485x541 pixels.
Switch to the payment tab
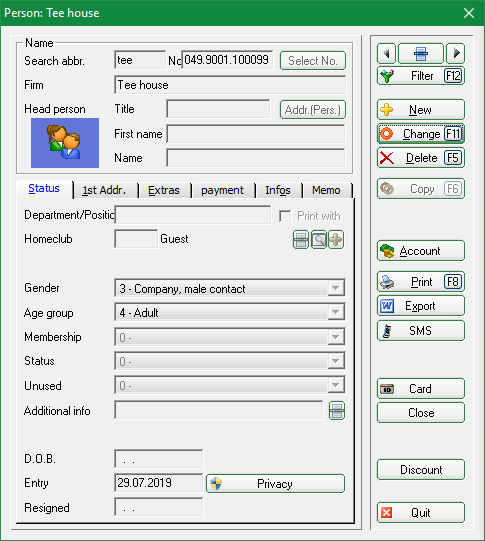click(222, 190)
